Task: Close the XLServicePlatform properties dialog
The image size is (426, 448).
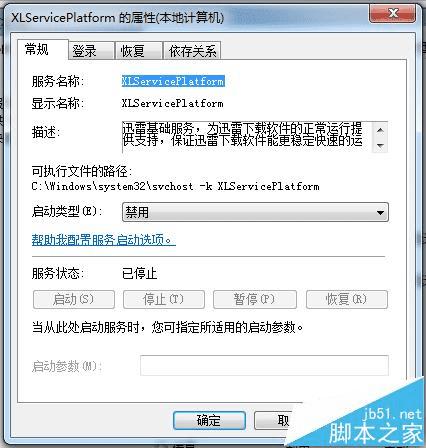Action: (393, 14)
